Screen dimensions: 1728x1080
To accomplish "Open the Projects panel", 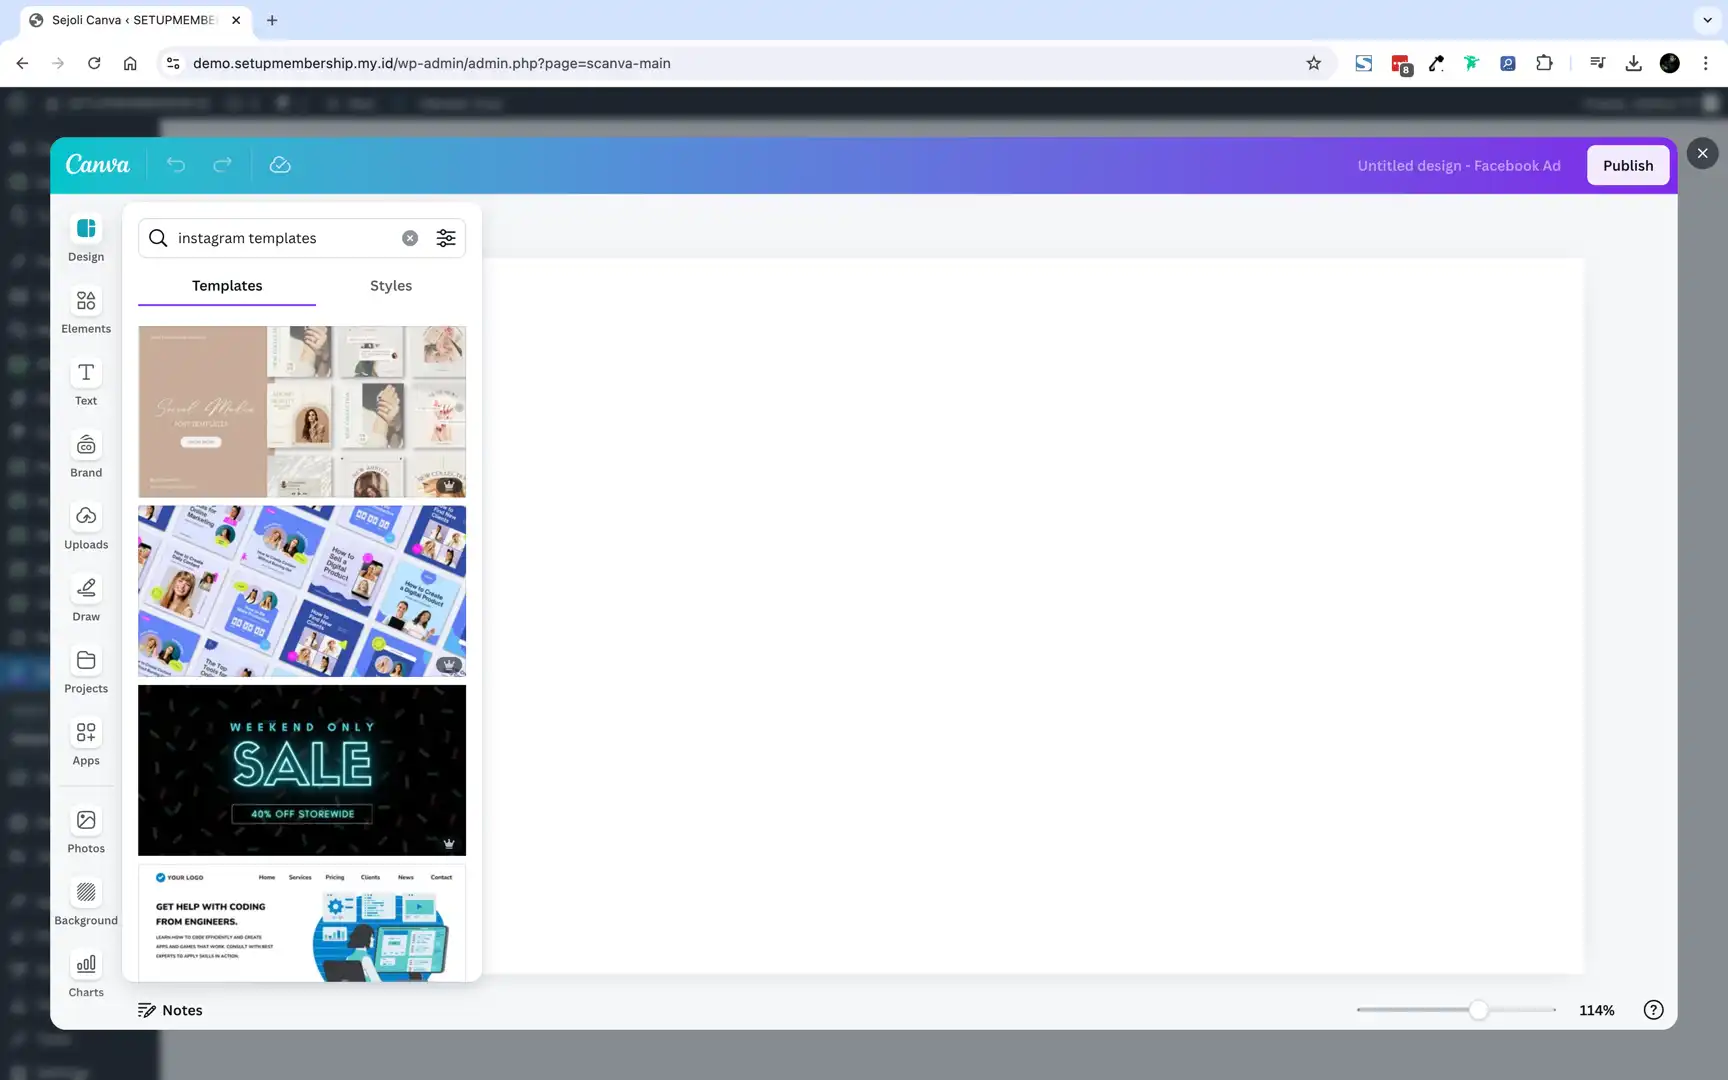I will pos(85,669).
